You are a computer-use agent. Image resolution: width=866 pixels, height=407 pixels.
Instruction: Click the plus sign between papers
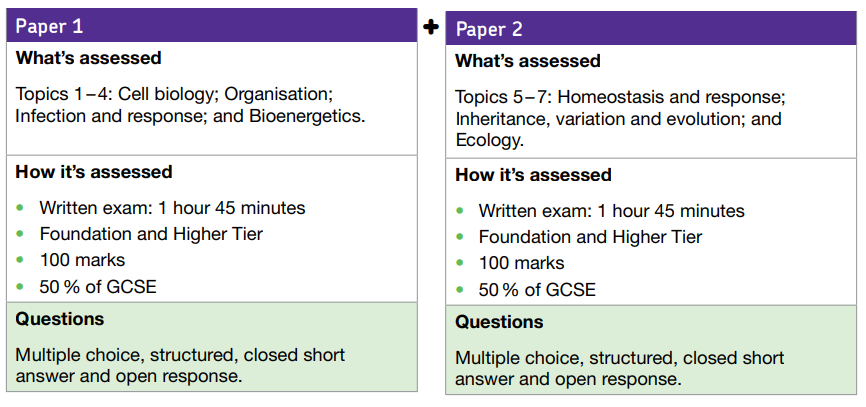click(x=431, y=27)
